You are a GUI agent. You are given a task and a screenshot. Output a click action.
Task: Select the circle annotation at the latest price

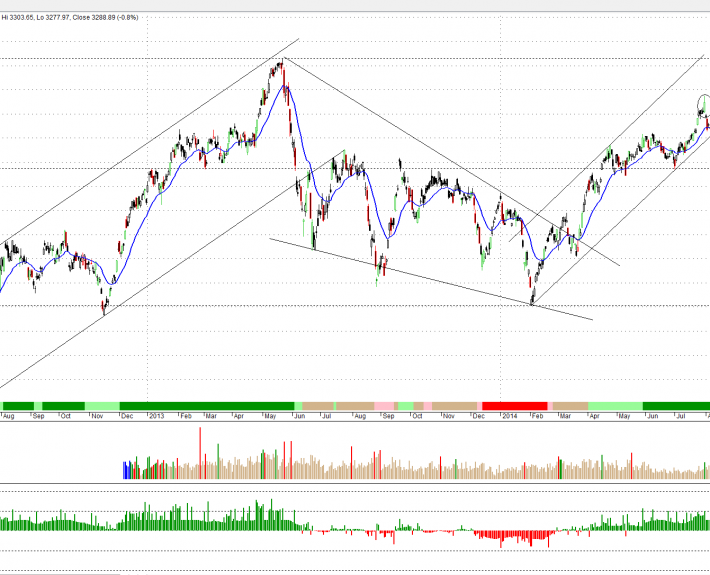point(704,102)
